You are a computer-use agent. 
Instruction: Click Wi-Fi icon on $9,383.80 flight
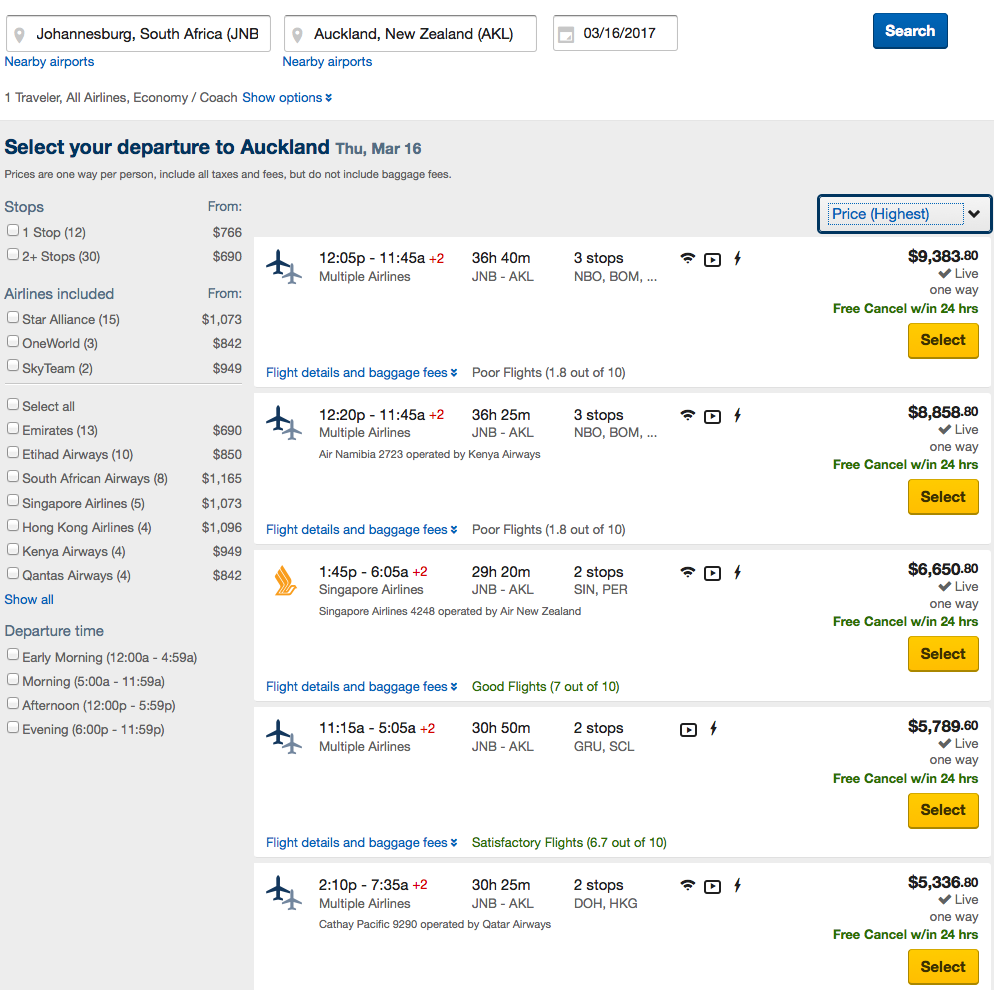(x=688, y=259)
